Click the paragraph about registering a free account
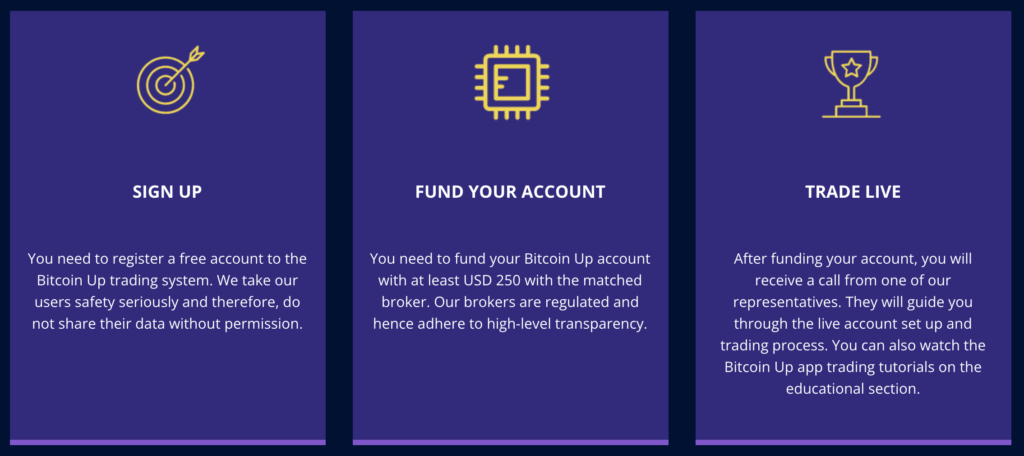The image size is (1024, 456). pos(167,291)
